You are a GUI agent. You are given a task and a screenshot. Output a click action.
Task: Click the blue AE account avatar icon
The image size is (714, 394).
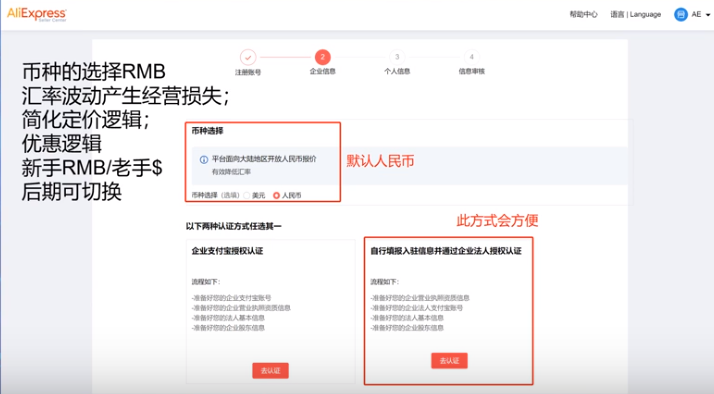(681, 15)
